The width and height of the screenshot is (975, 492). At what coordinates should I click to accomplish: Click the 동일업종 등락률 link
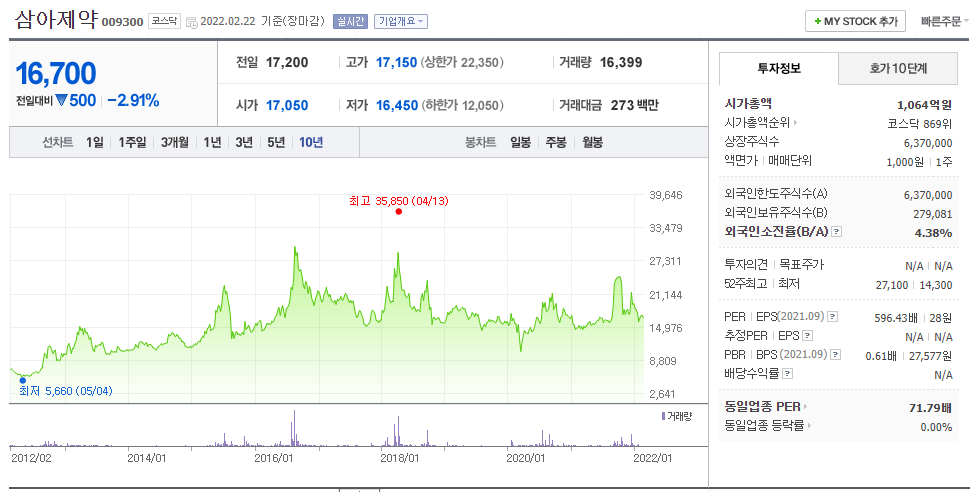(764, 426)
